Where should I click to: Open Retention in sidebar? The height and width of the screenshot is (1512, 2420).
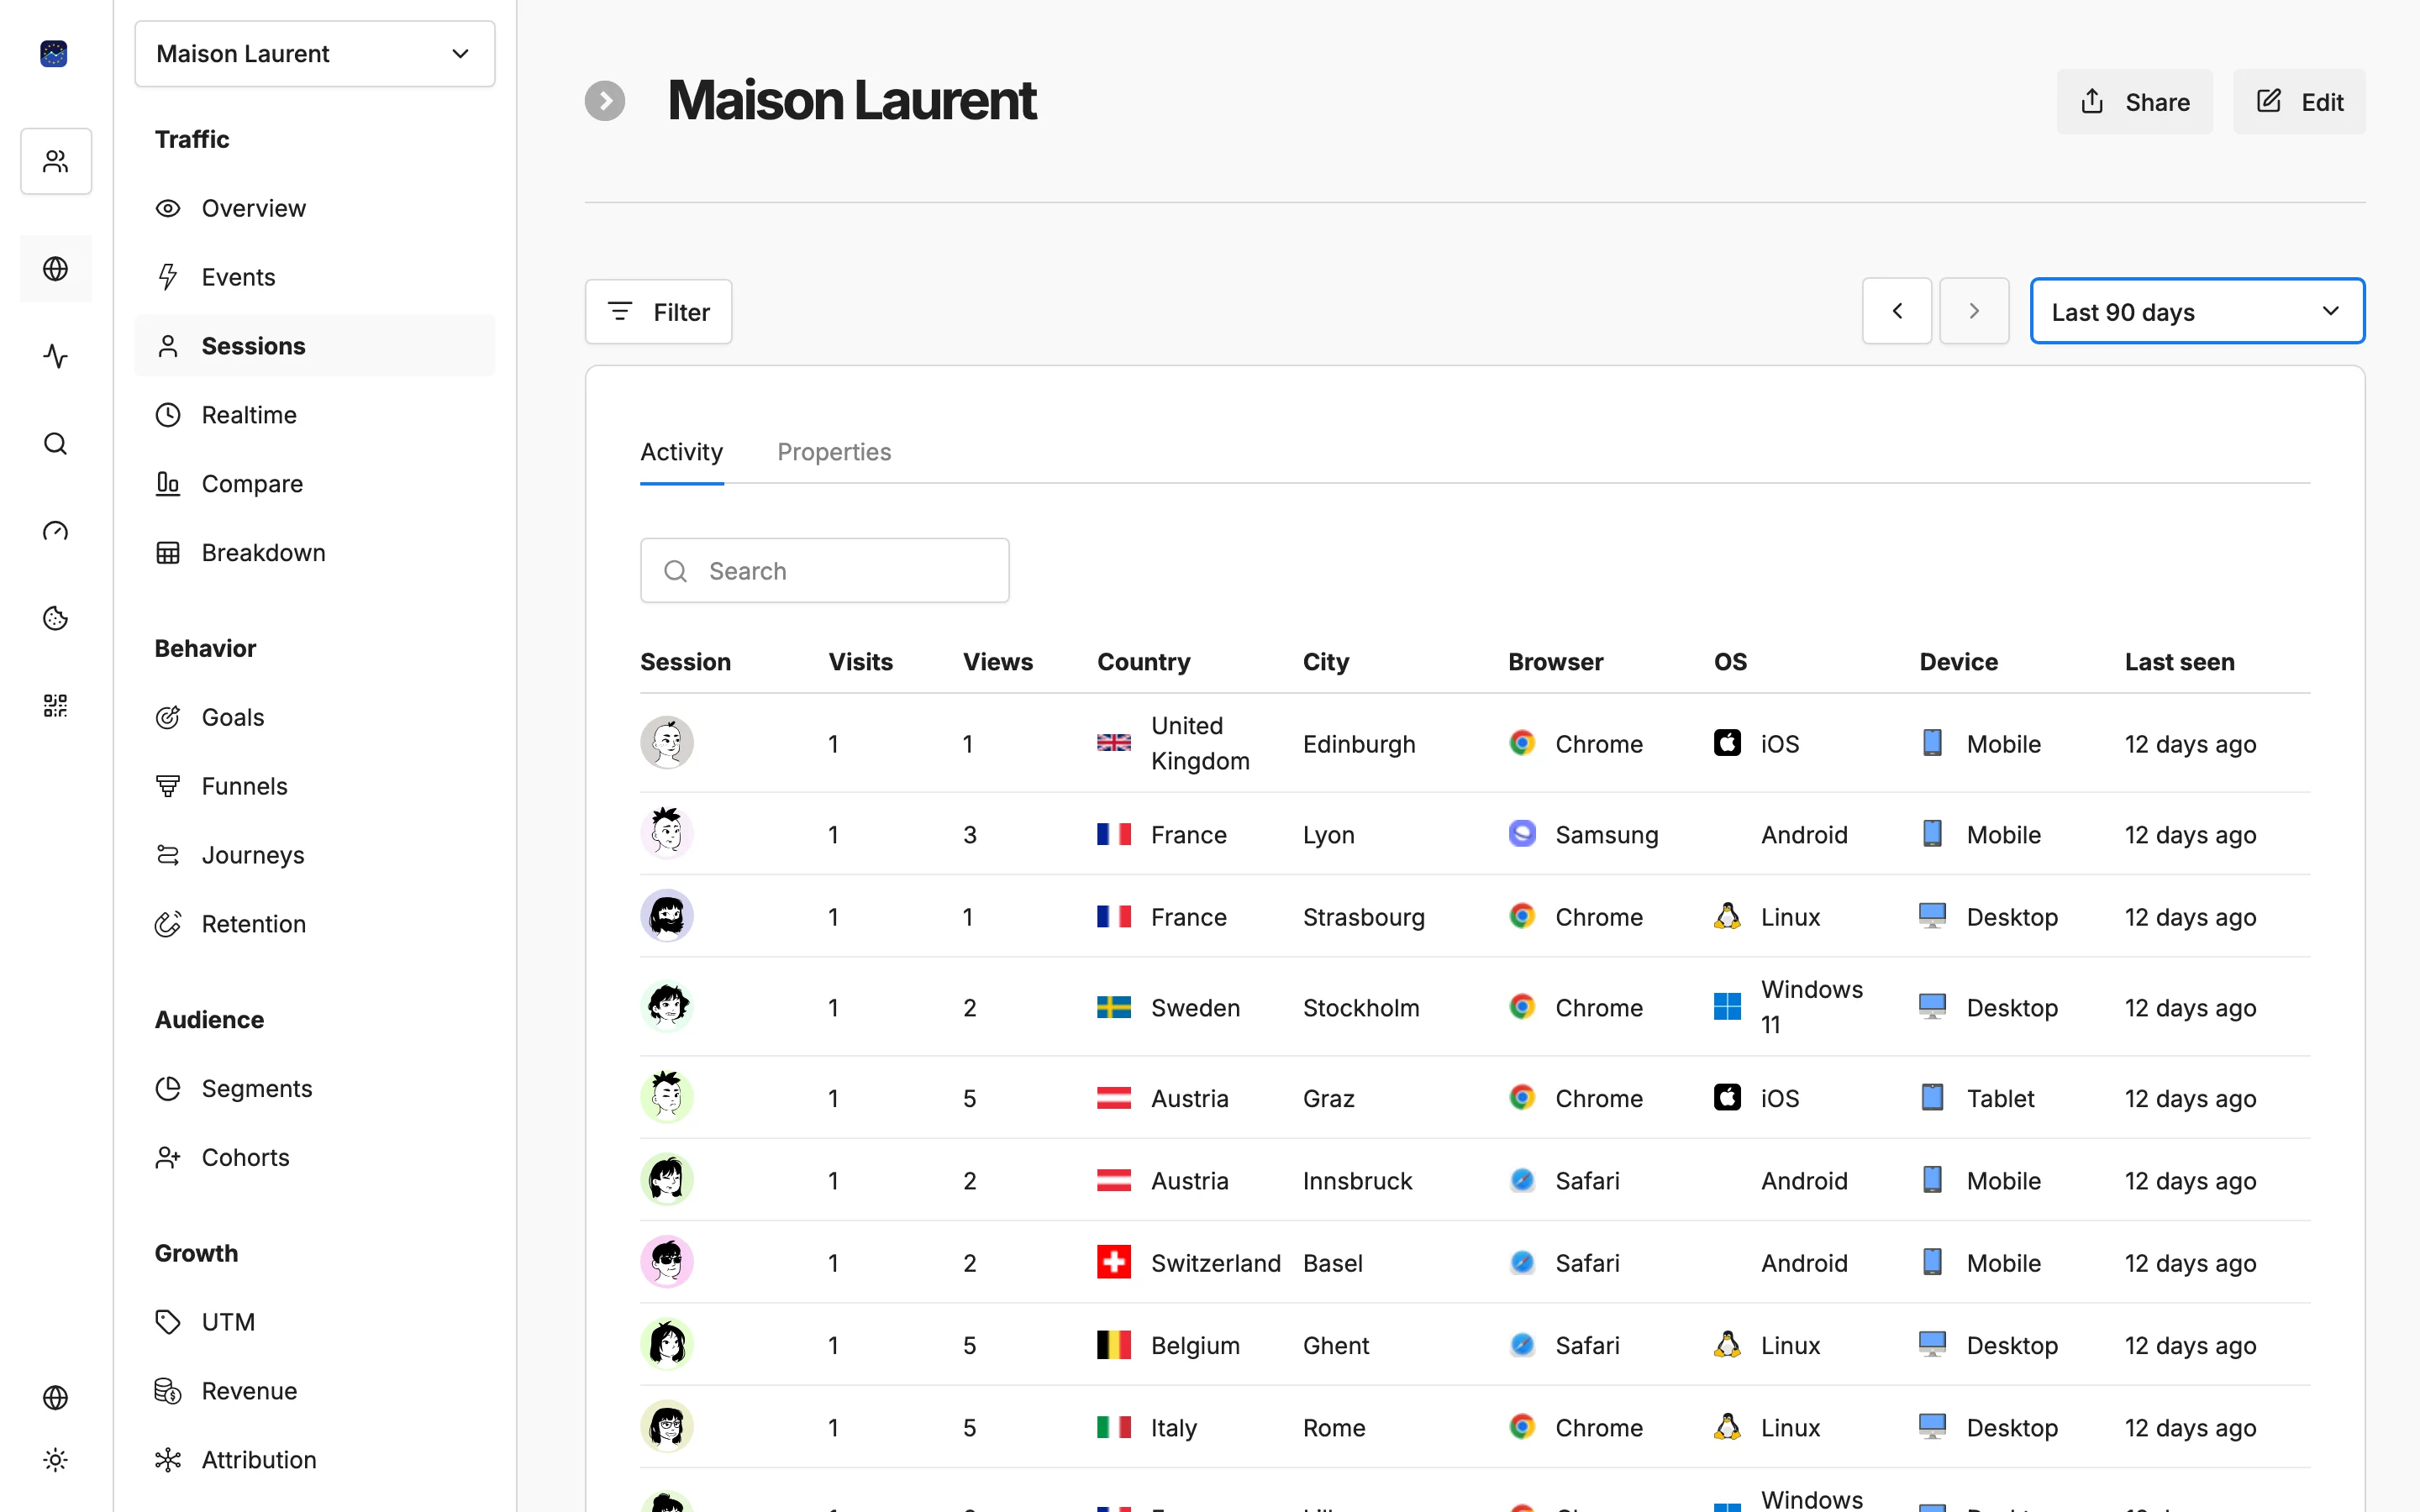[315, 924]
